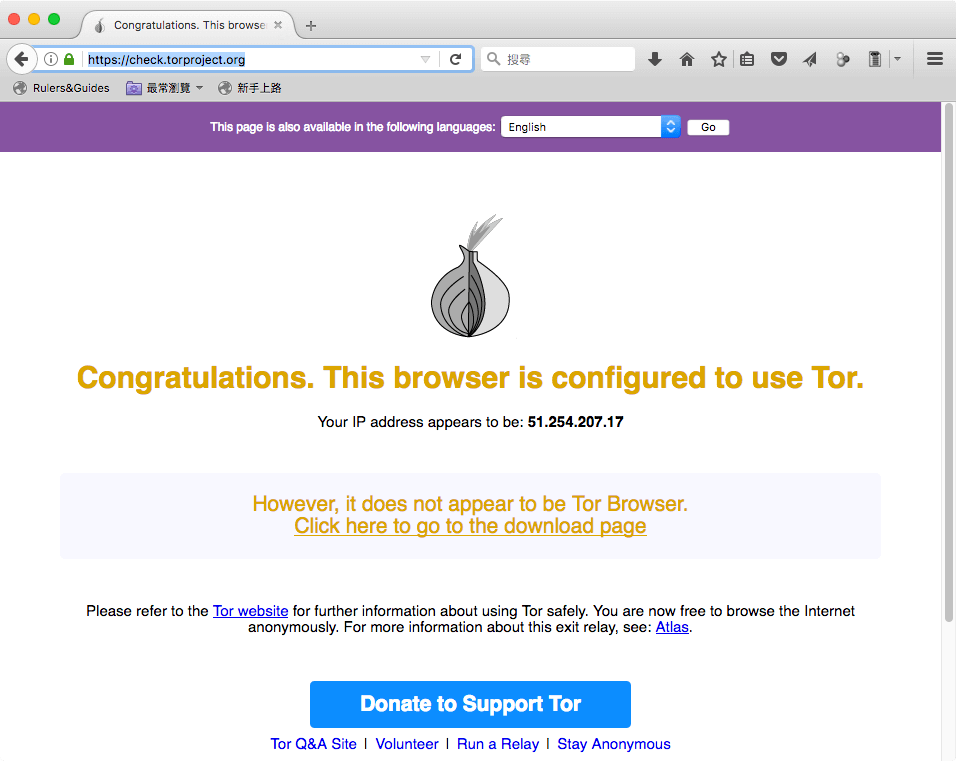Go to the Home page icon

(x=687, y=59)
